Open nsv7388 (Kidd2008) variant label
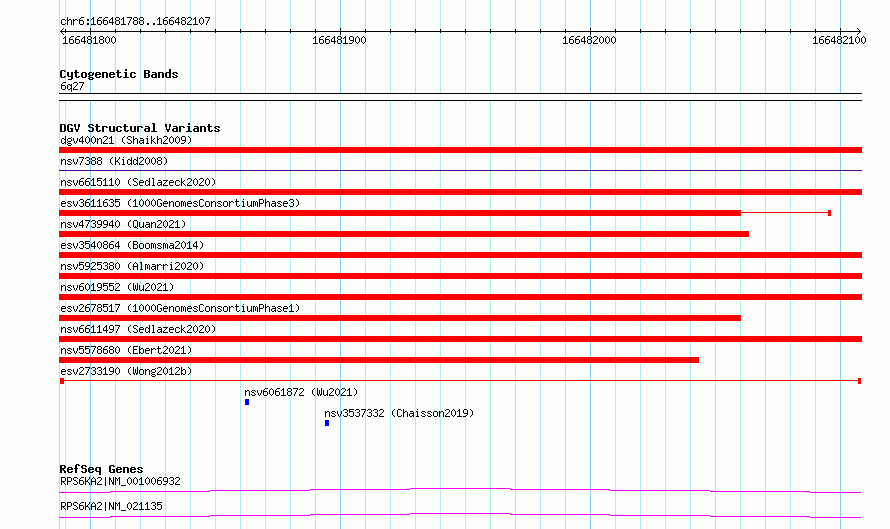 [x=114, y=161]
